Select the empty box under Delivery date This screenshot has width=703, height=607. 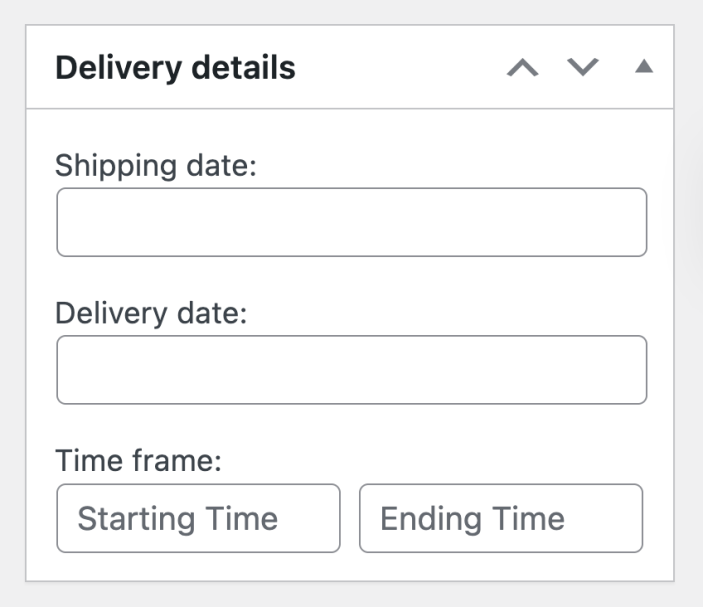point(351,370)
